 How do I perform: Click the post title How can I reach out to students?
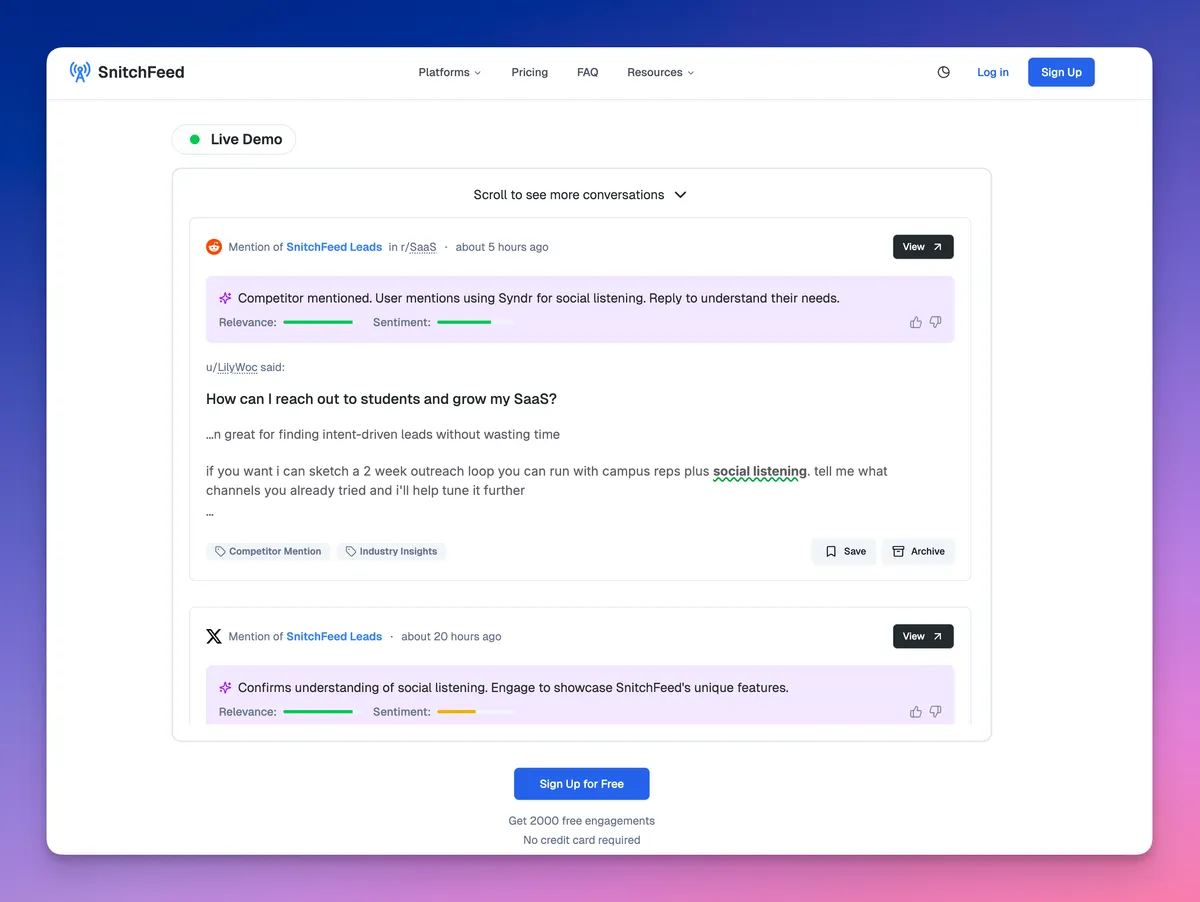click(381, 399)
